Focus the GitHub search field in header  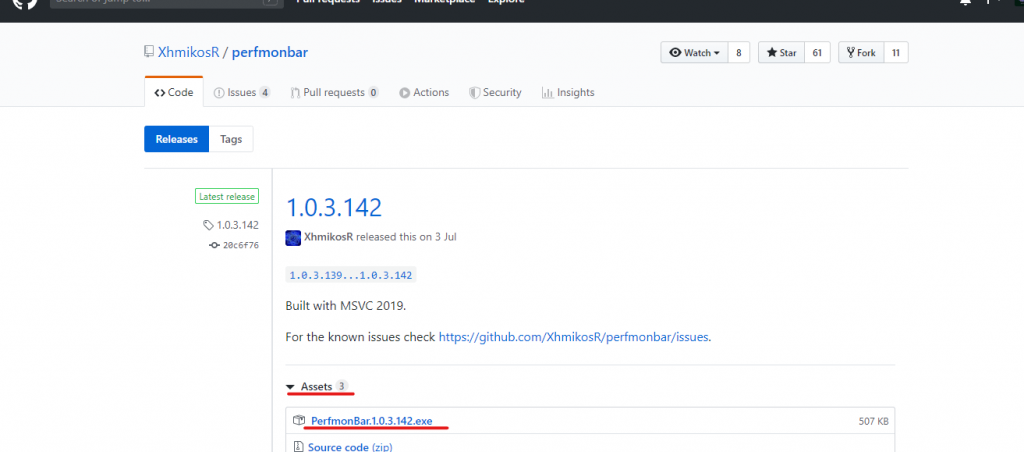[x=167, y=3]
